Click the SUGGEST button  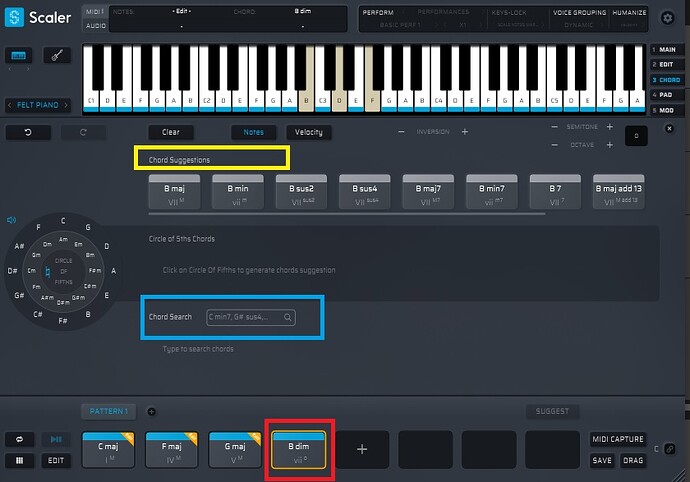552,412
